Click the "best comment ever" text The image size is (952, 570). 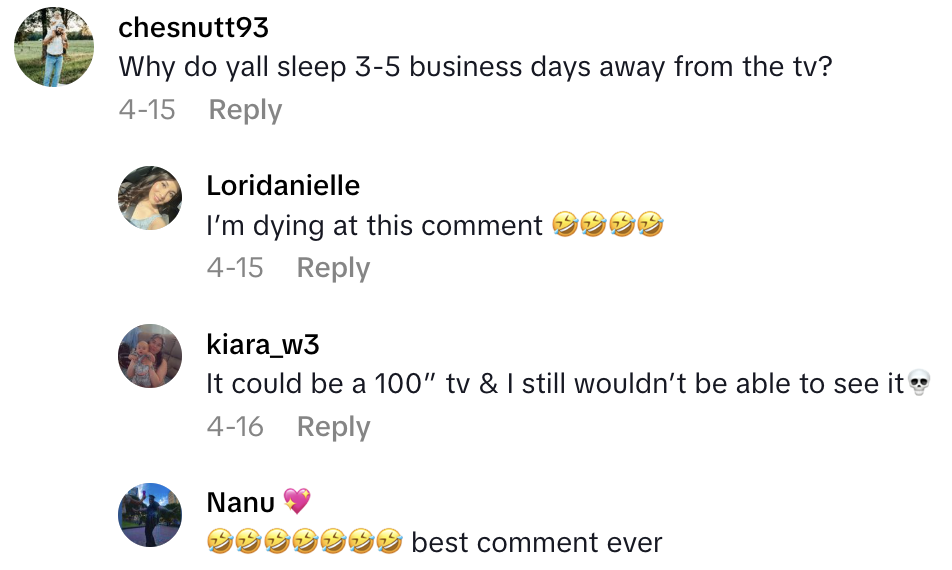coord(537,543)
